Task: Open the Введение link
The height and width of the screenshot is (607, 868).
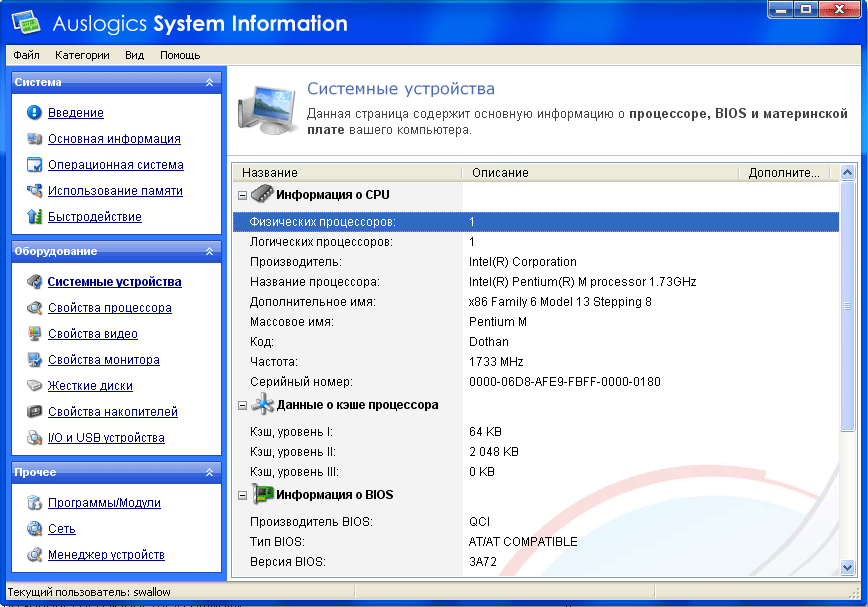Action: click(76, 112)
